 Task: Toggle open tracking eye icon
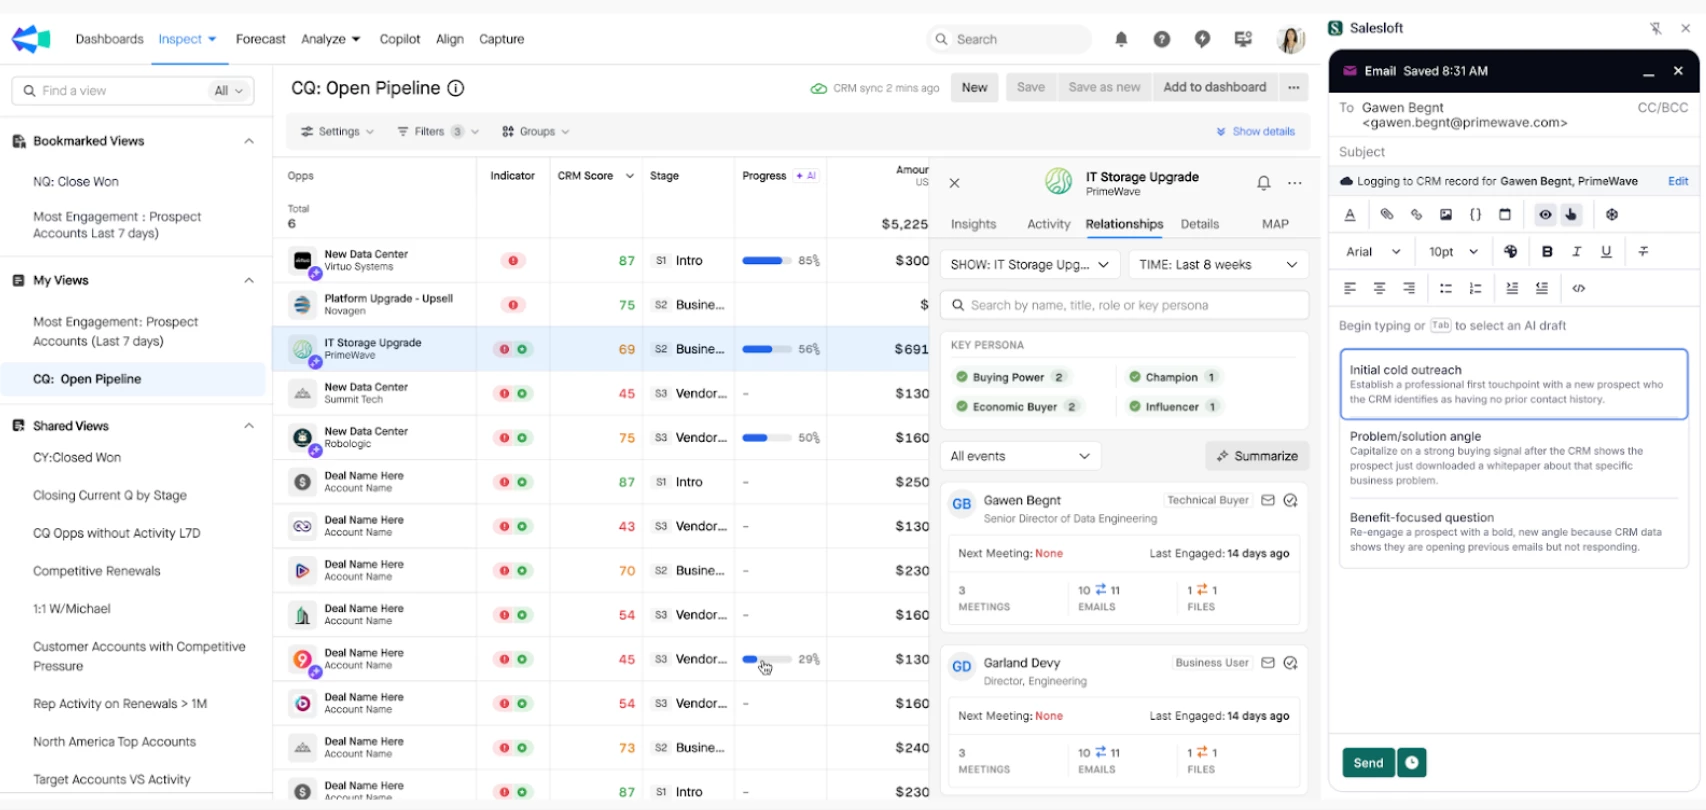[x=1545, y=214]
